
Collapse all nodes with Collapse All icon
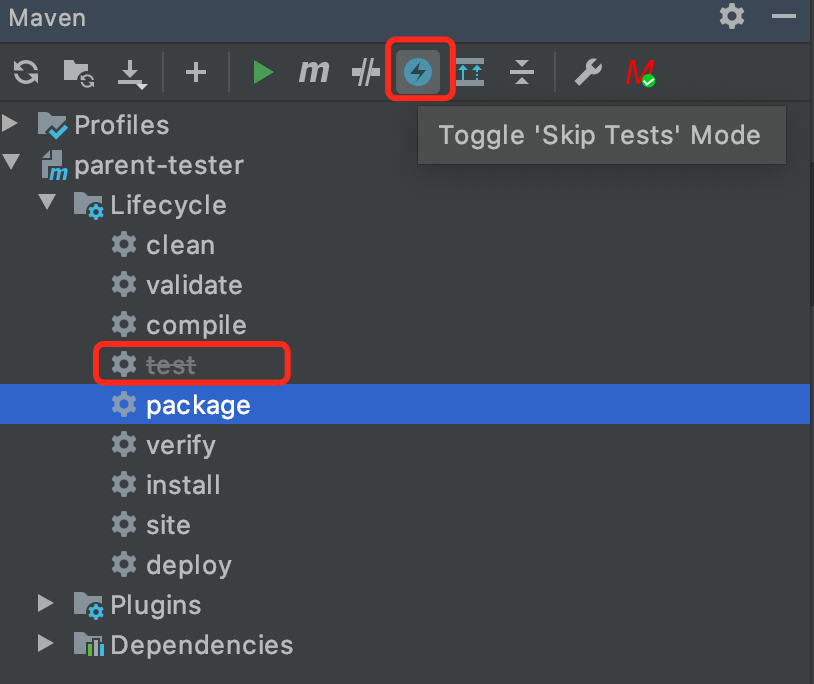521,71
